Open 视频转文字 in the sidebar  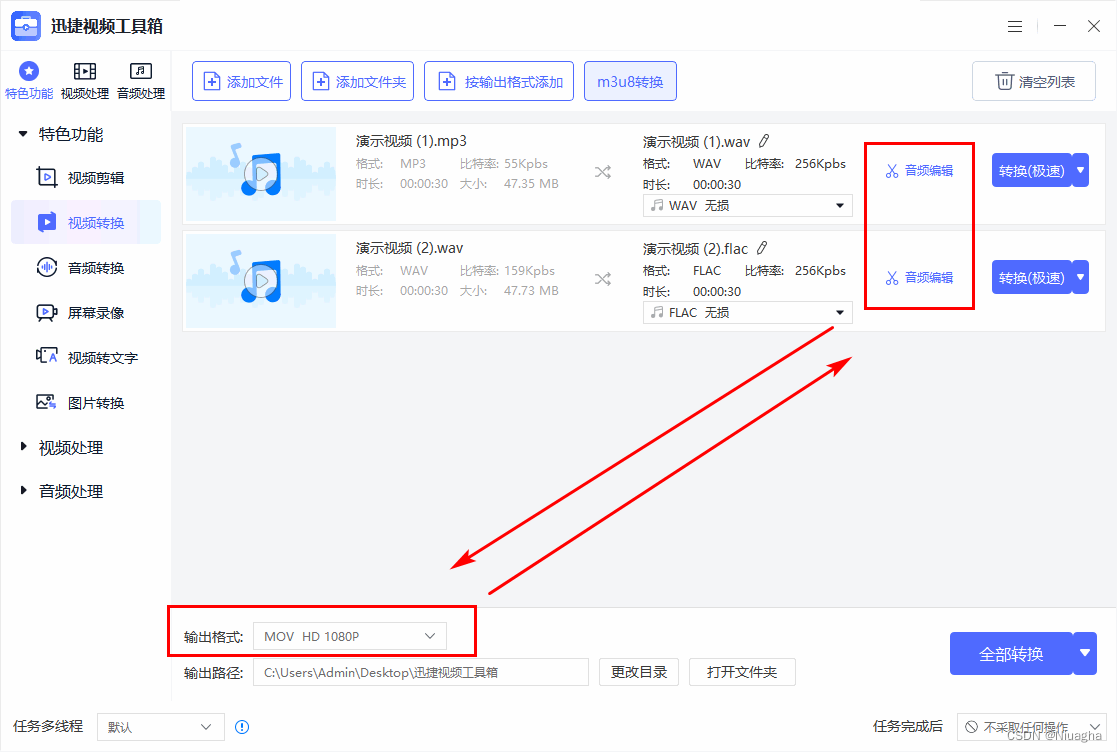click(x=85, y=357)
